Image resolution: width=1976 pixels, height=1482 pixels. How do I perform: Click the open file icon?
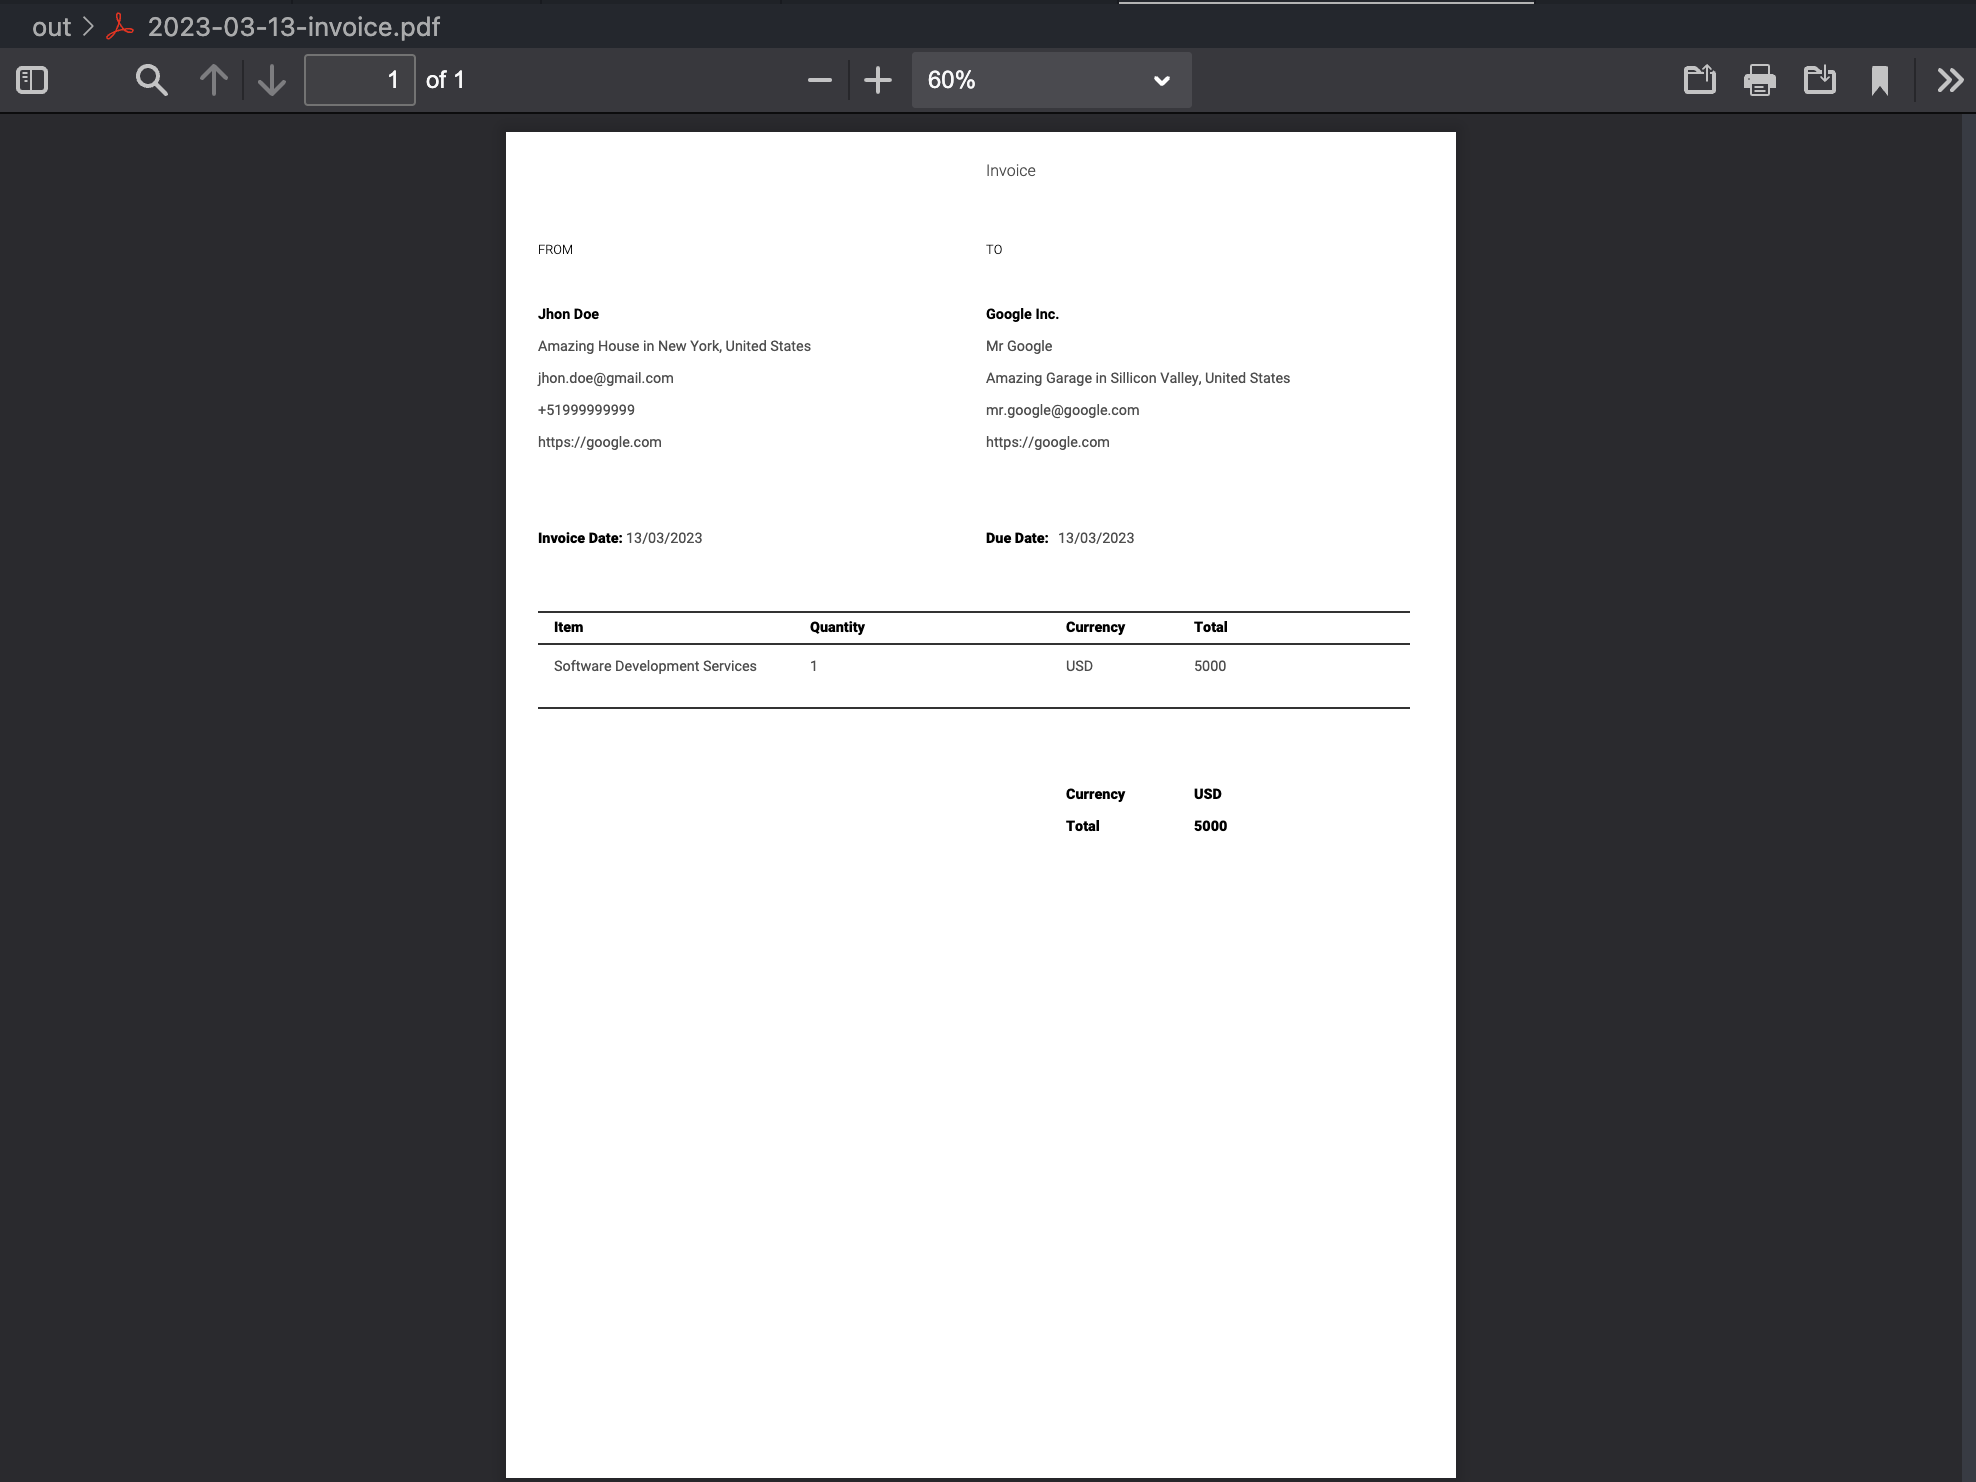coord(1699,80)
